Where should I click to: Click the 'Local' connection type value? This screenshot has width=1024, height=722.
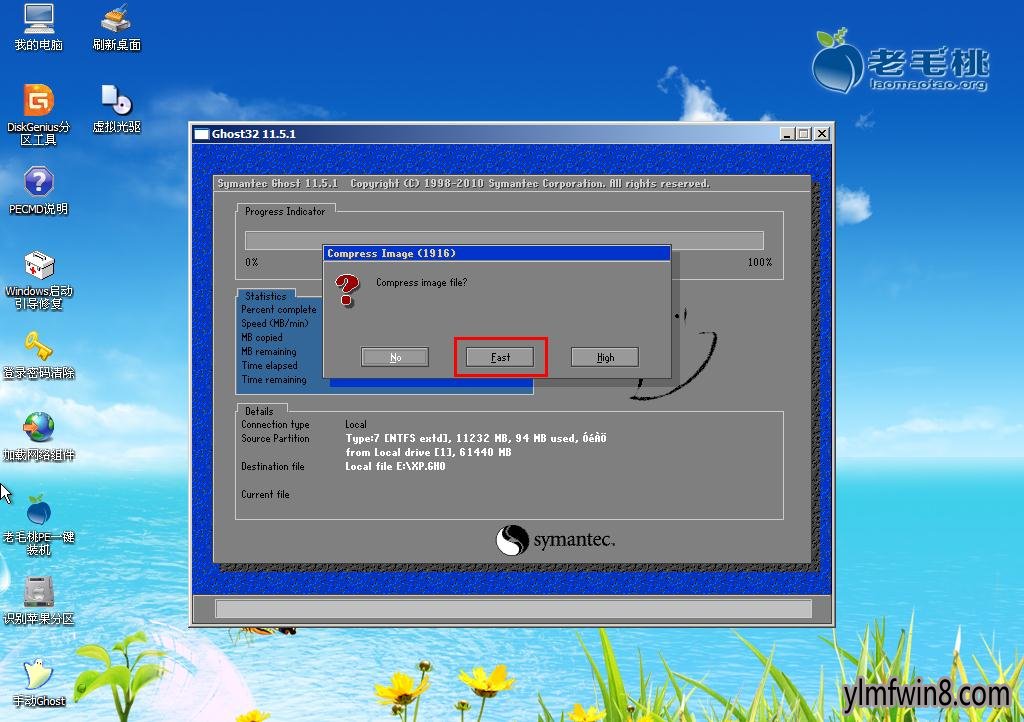pyautogui.click(x=356, y=424)
